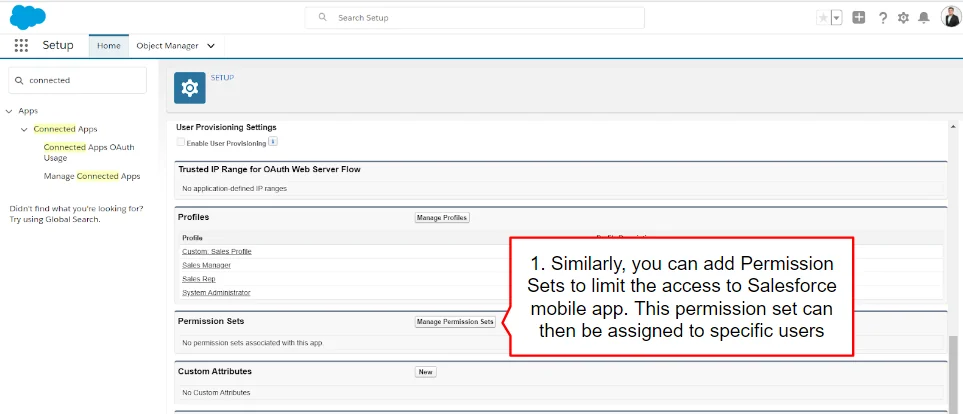This screenshot has height=414, width=963.
Task: Open the Sales Manager profile link
Action: point(206,265)
